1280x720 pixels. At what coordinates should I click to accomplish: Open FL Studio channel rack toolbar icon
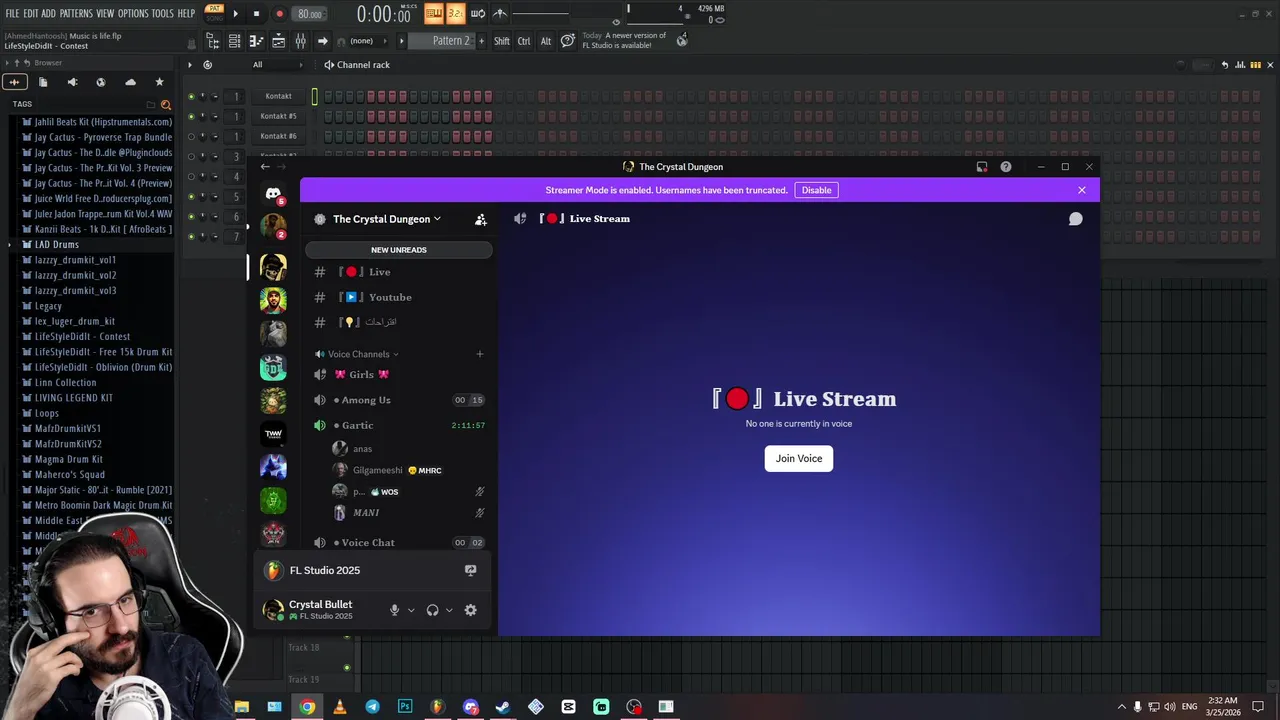[x=234, y=41]
